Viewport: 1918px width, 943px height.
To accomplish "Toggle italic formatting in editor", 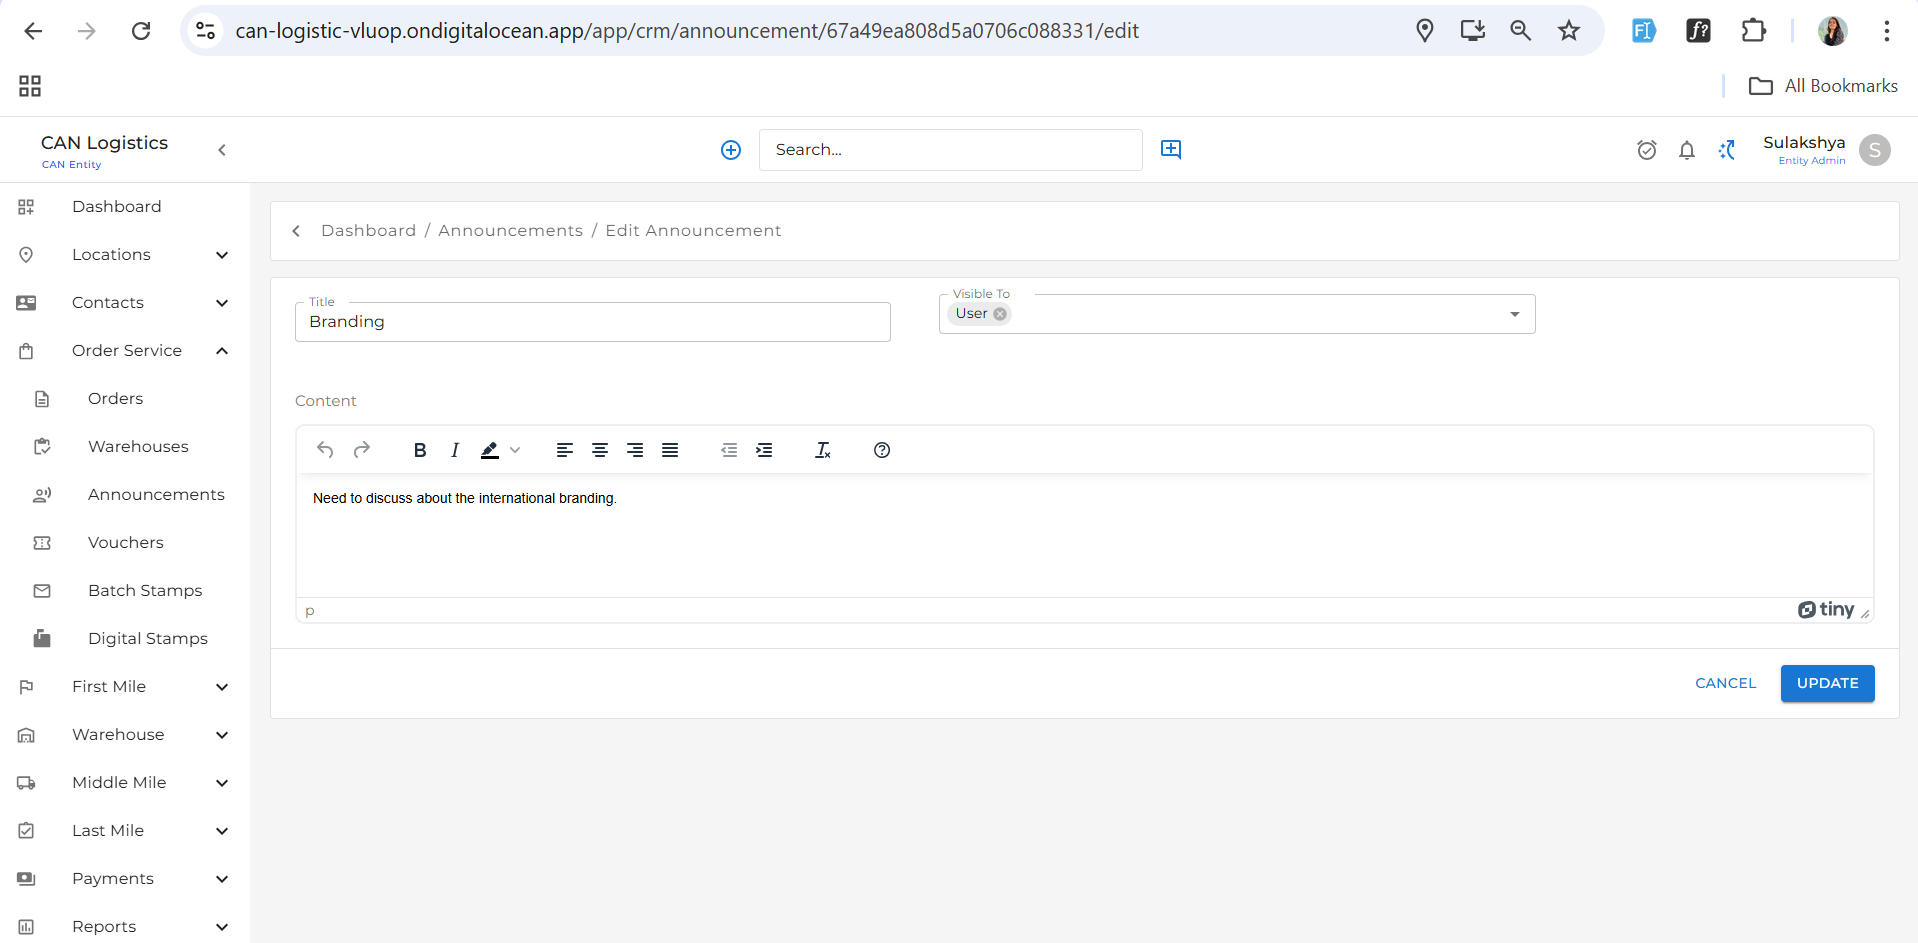I will coord(455,450).
